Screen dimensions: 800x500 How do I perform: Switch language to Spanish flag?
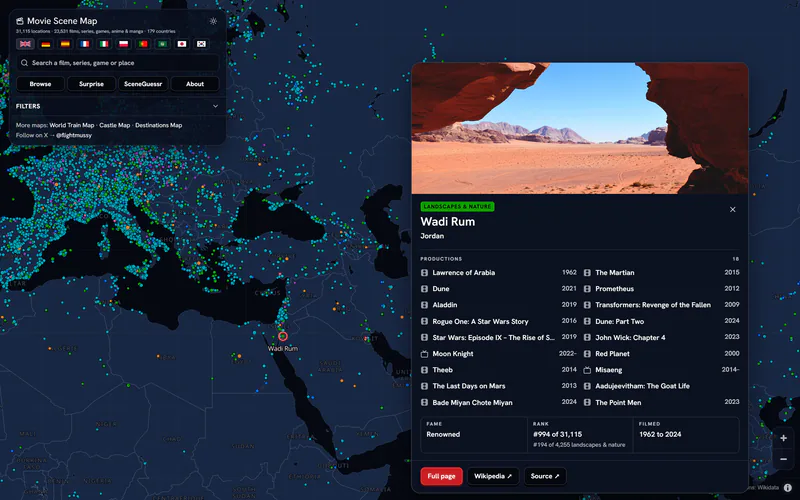coord(65,44)
